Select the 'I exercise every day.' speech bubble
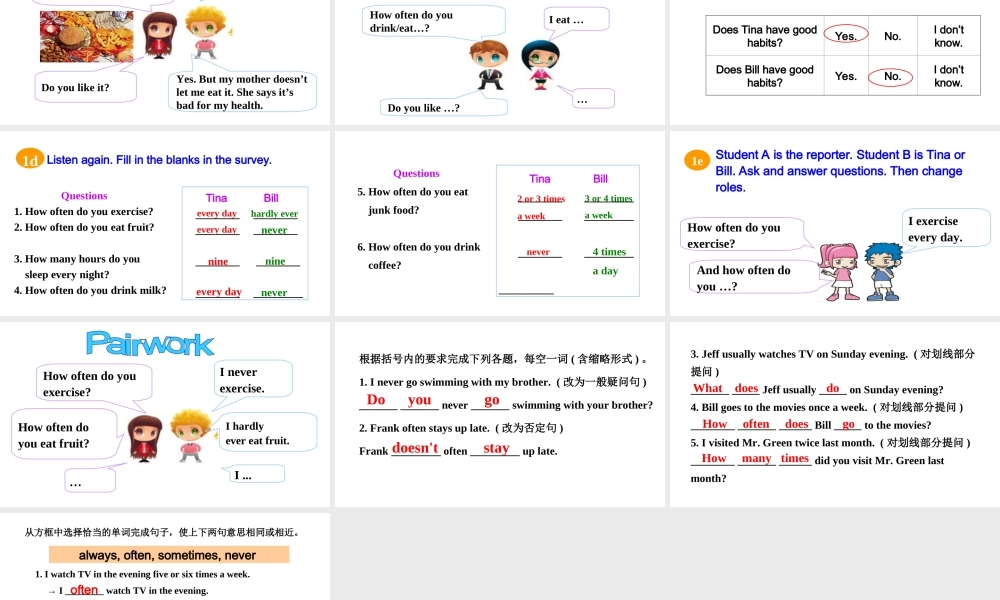 pyautogui.click(x=944, y=229)
